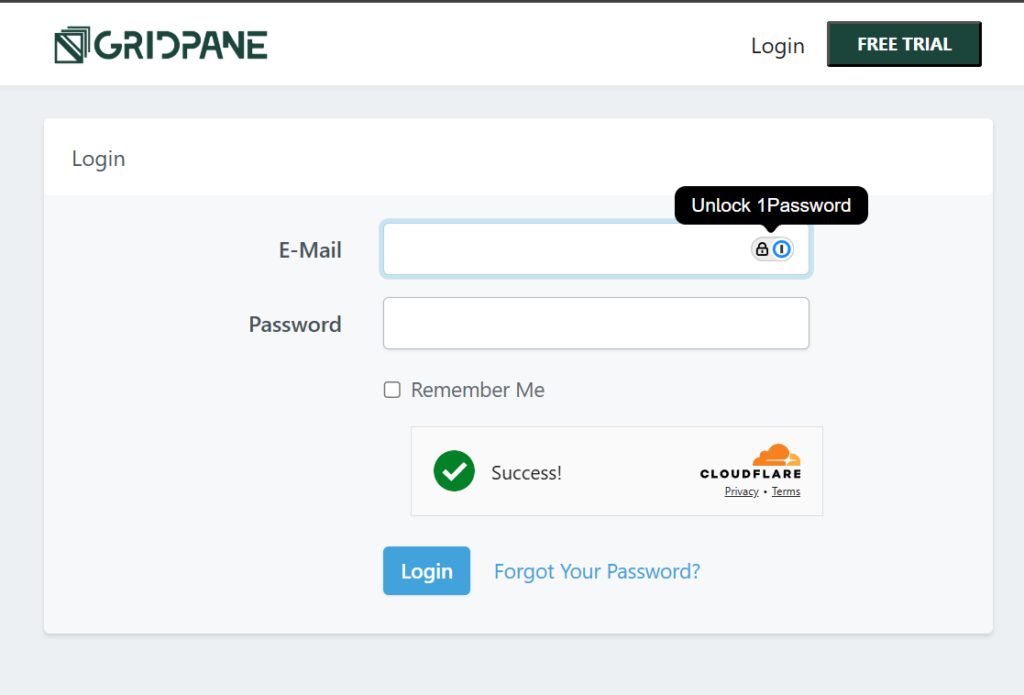Click the green Cloudflare success checkmark

click(x=454, y=471)
